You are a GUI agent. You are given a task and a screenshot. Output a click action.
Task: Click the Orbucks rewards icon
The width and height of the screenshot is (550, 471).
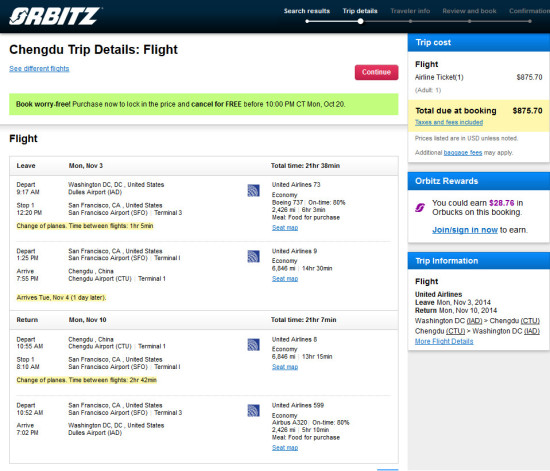[x=420, y=208]
